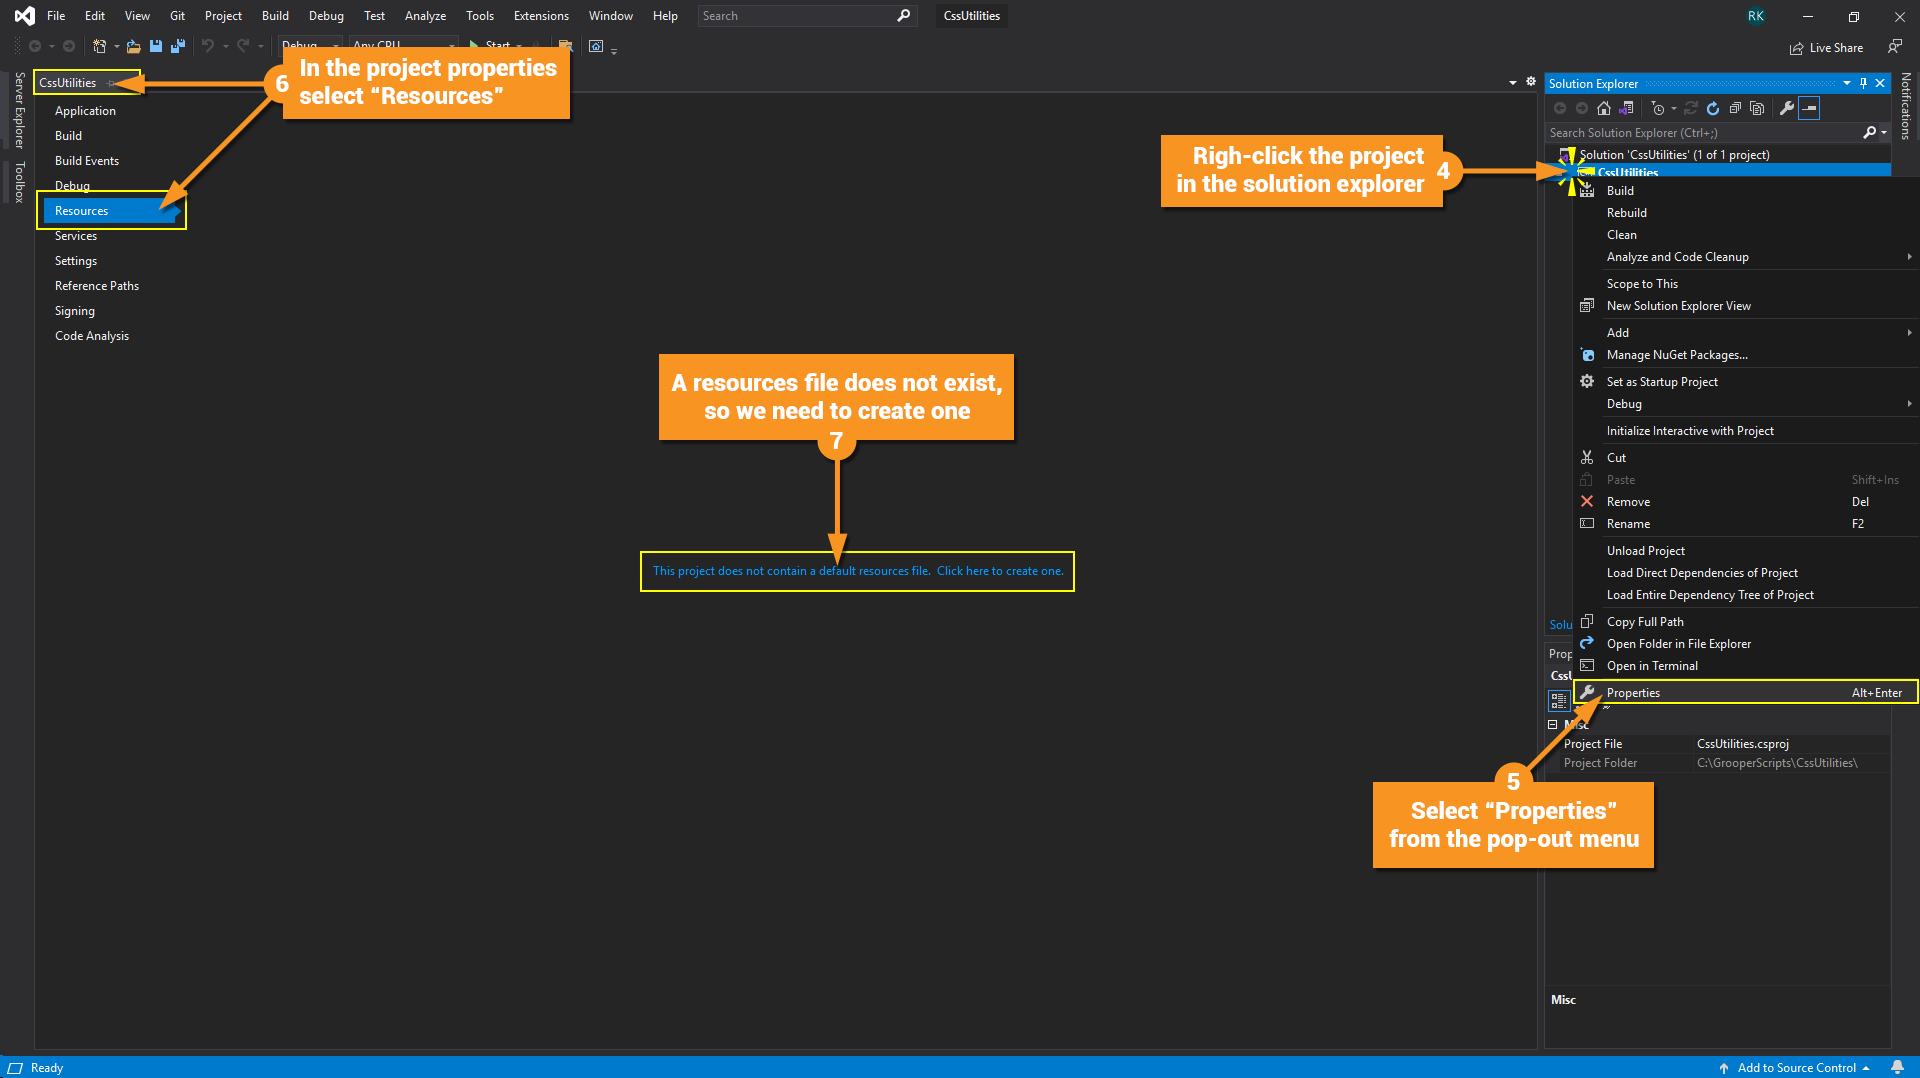Toggle categorized view in Properties panel
This screenshot has width=1920, height=1078.
pyautogui.click(x=1559, y=700)
